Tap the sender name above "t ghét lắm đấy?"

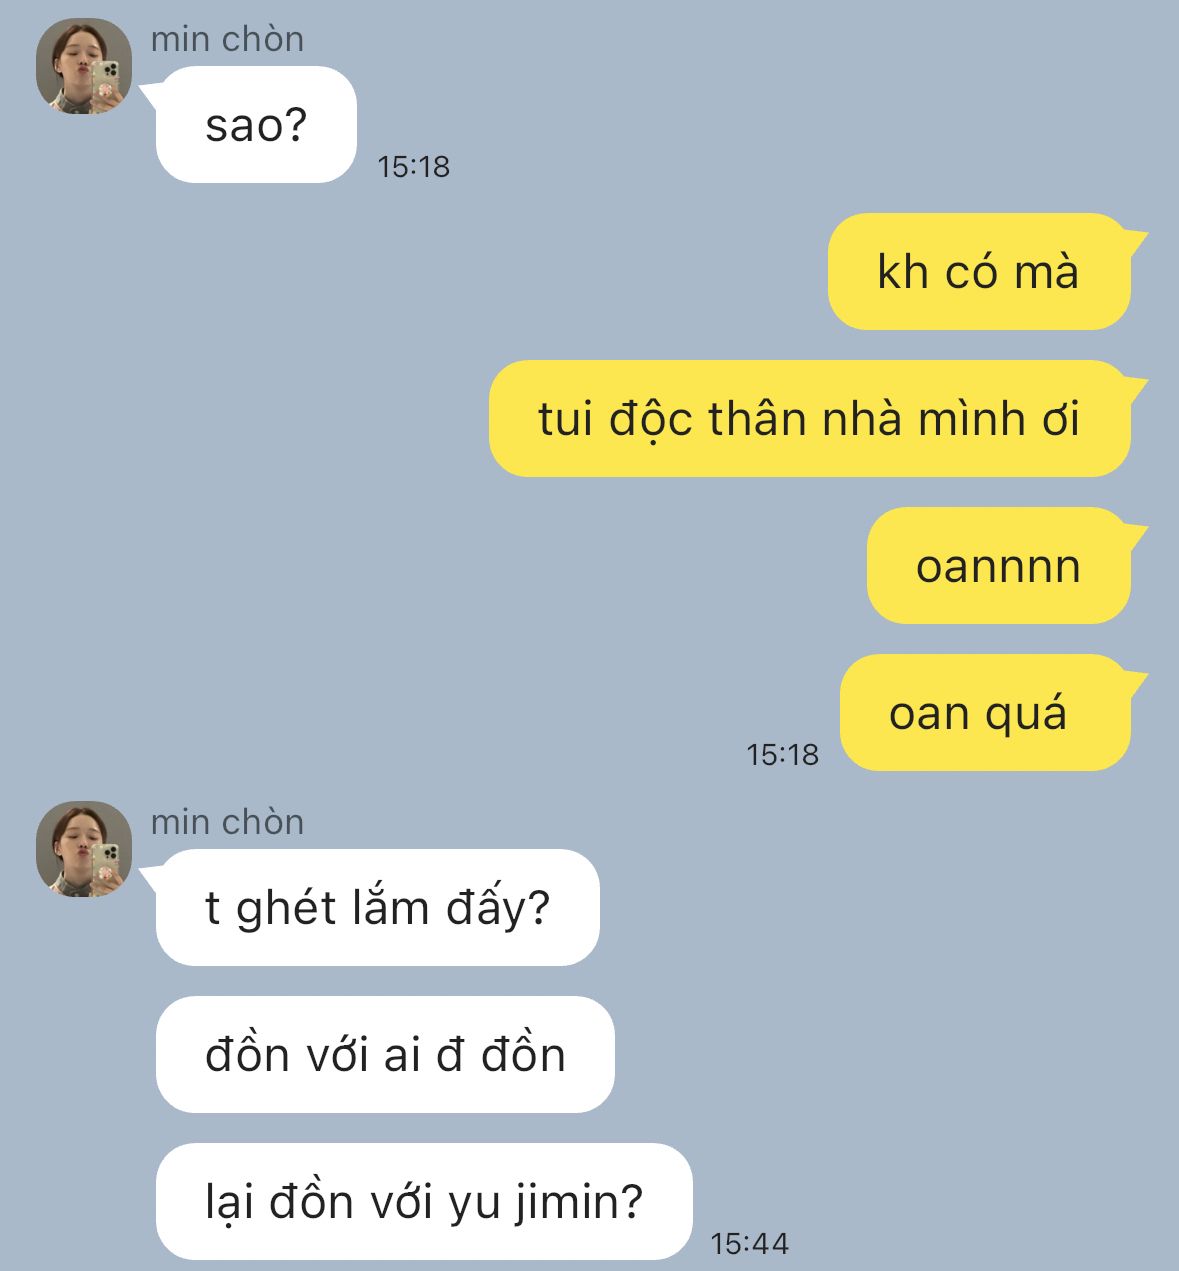tap(227, 822)
